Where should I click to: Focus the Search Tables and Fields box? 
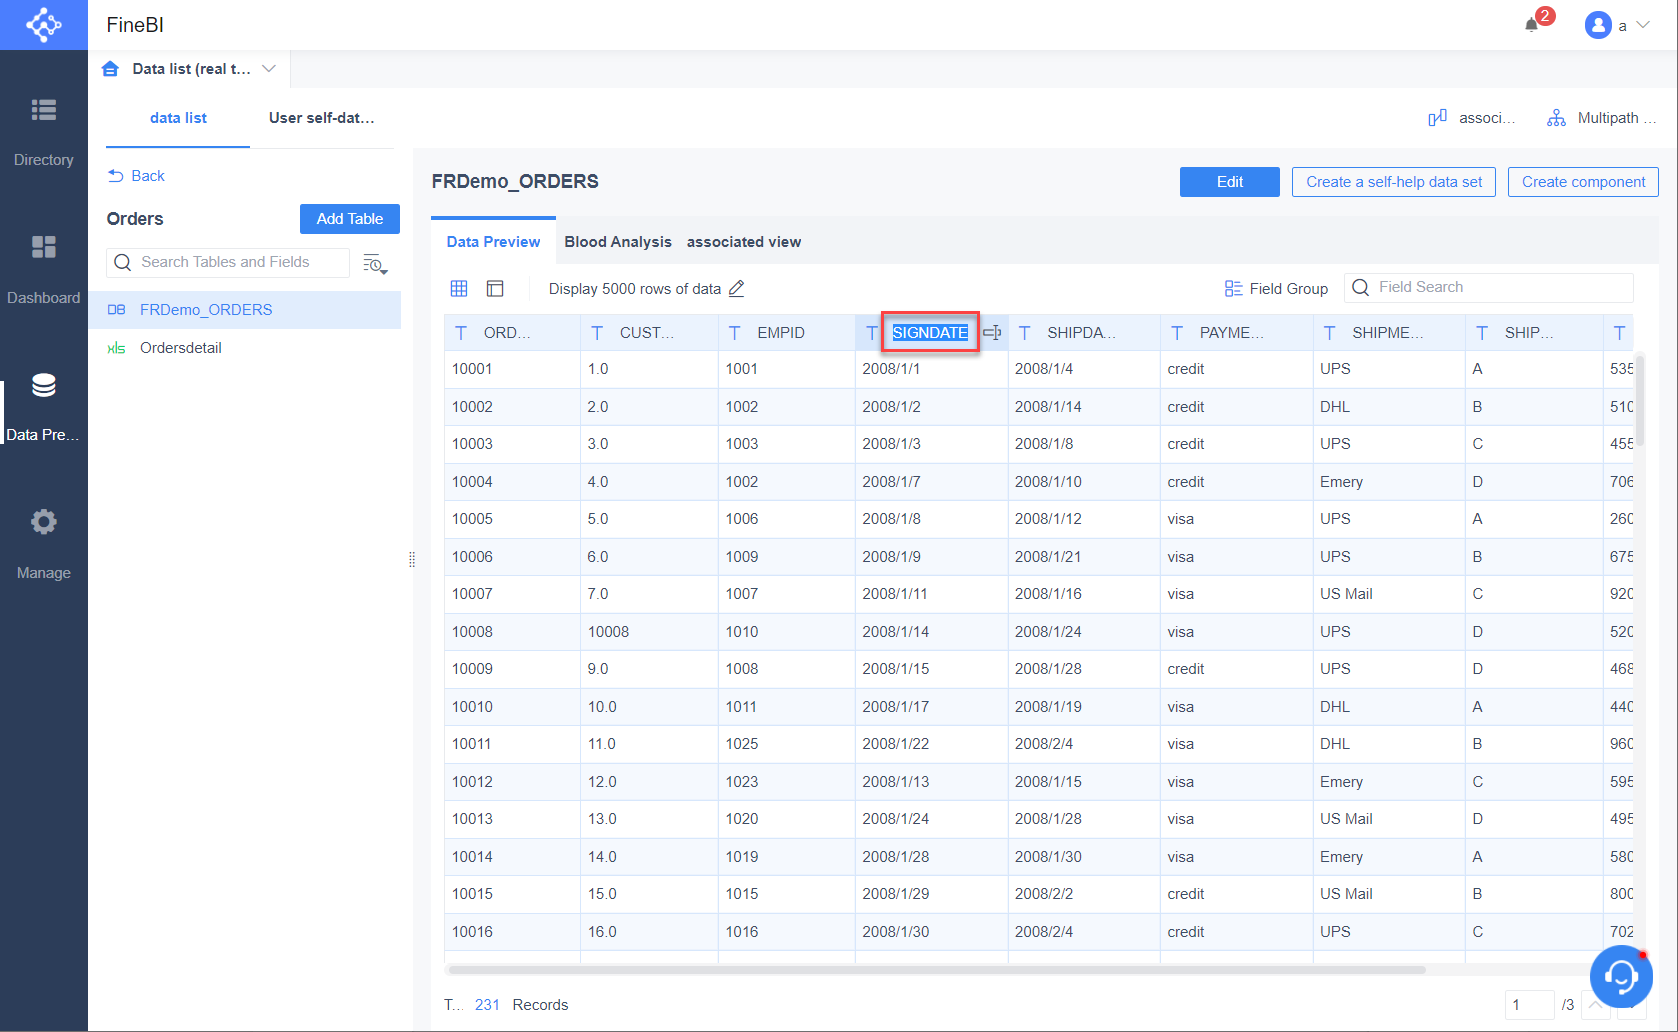(x=228, y=262)
